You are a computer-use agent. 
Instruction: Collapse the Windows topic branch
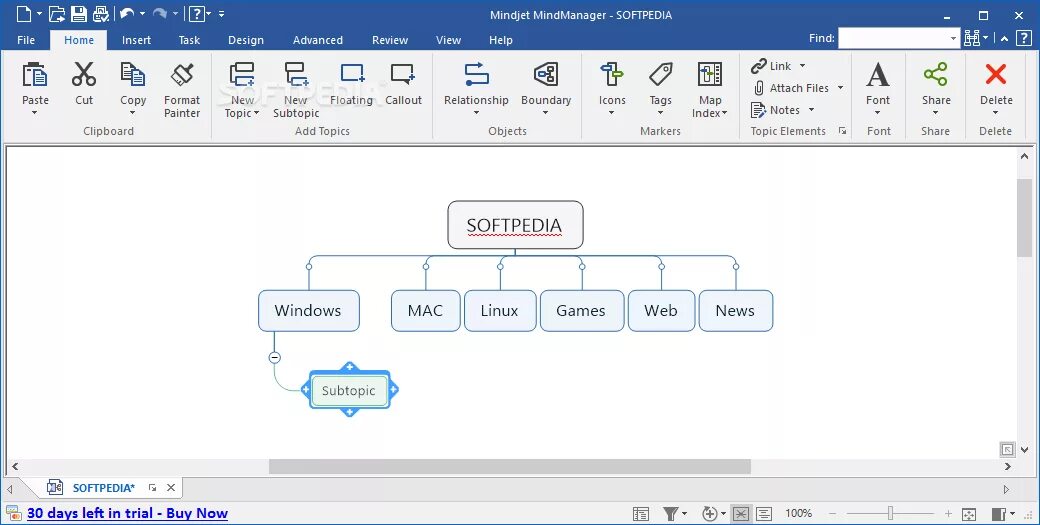[x=275, y=357]
